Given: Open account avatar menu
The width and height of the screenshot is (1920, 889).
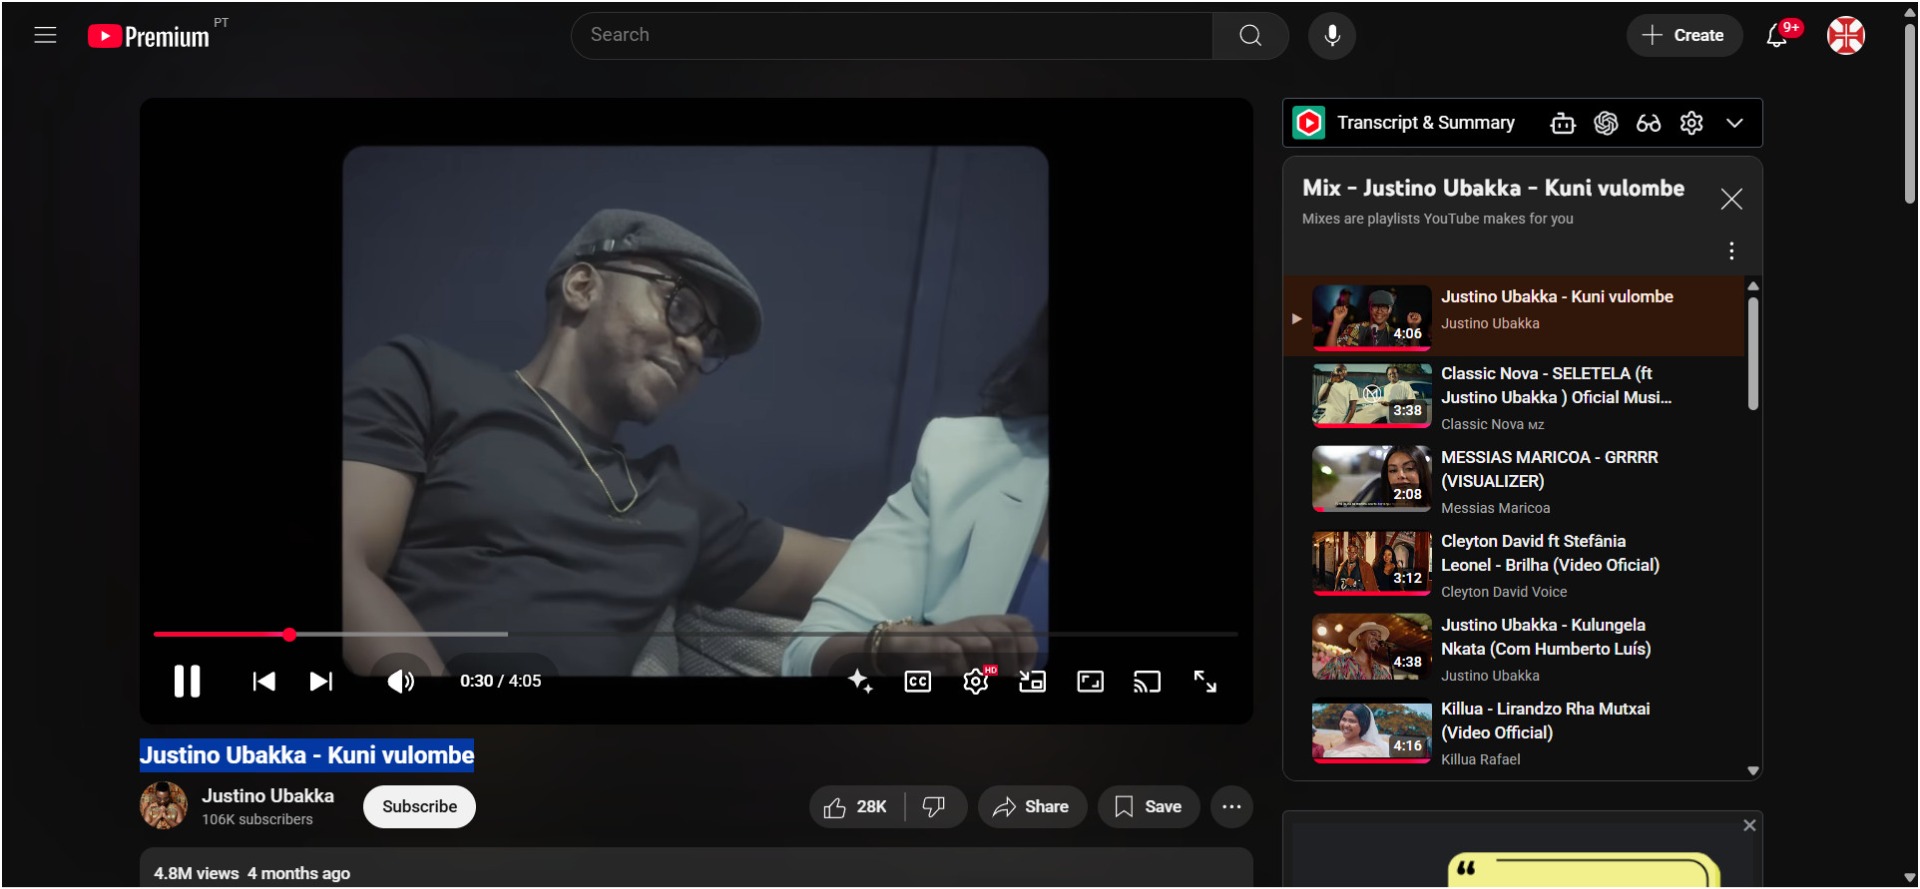Looking at the screenshot, I should (1846, 36).
